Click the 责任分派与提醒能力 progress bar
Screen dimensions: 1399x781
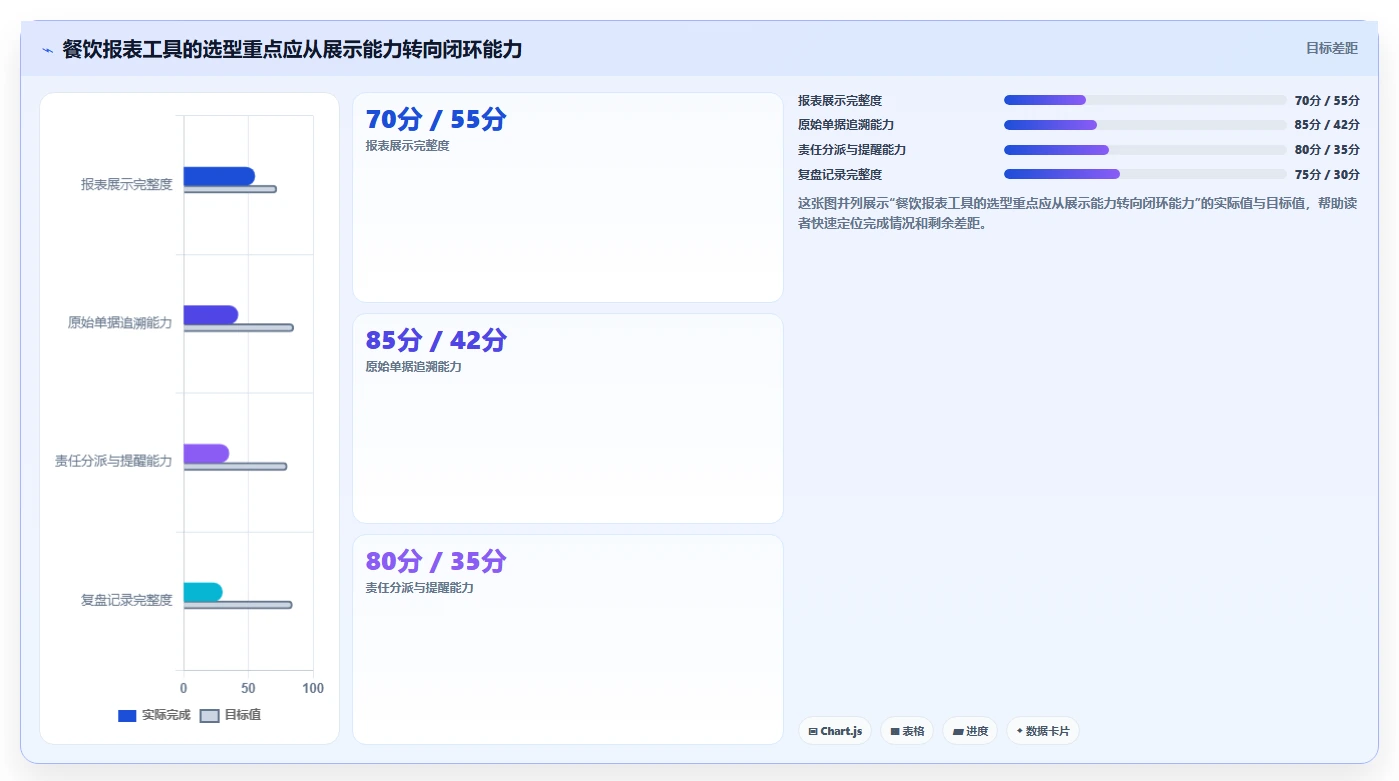tap(1145, 150)
